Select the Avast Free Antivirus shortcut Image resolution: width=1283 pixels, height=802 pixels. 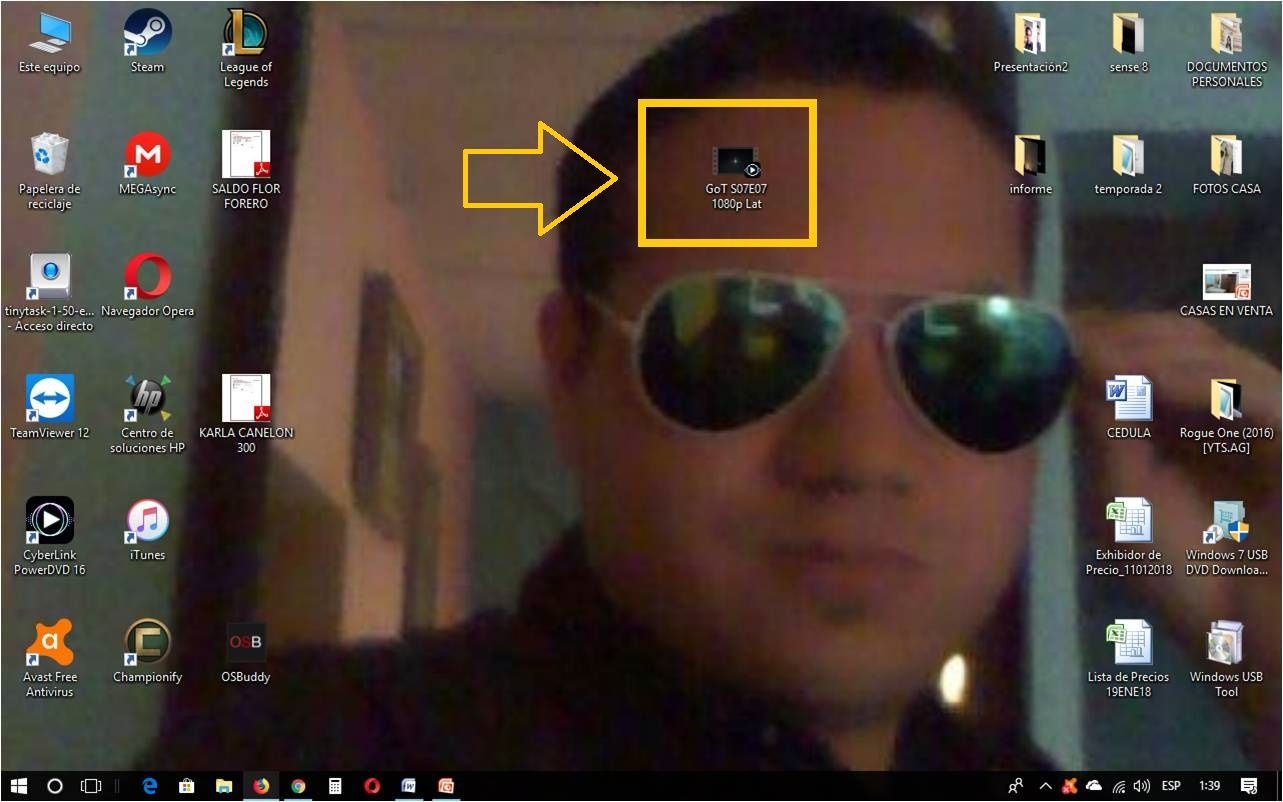click(49, 660)
